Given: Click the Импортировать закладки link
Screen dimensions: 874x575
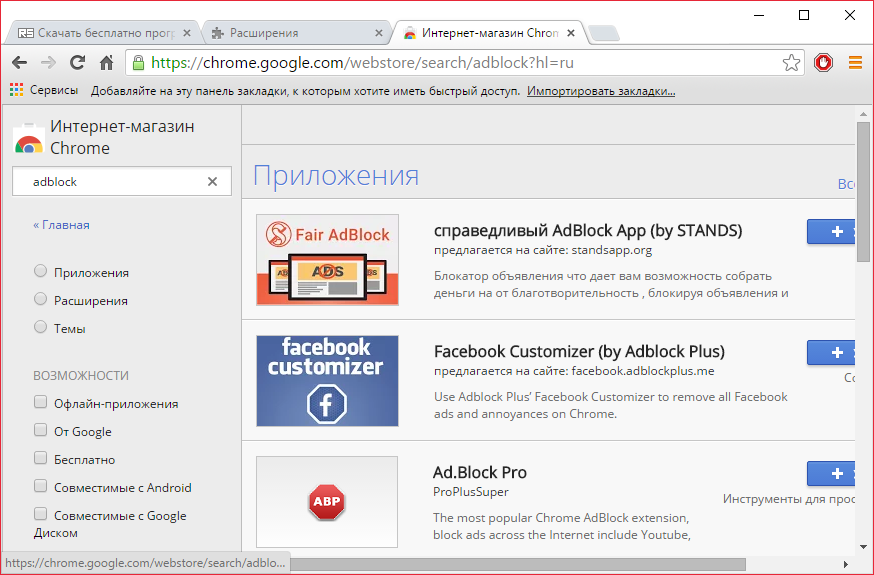Looking at the screenshot, I should (x=601, y=91).
